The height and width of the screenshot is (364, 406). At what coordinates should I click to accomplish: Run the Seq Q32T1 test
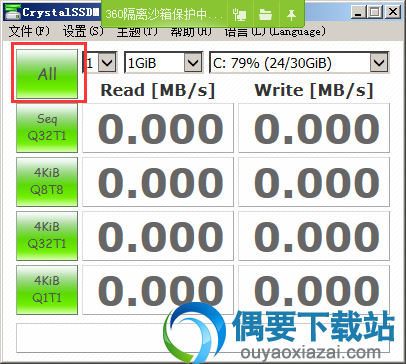[x=47, y=128]
